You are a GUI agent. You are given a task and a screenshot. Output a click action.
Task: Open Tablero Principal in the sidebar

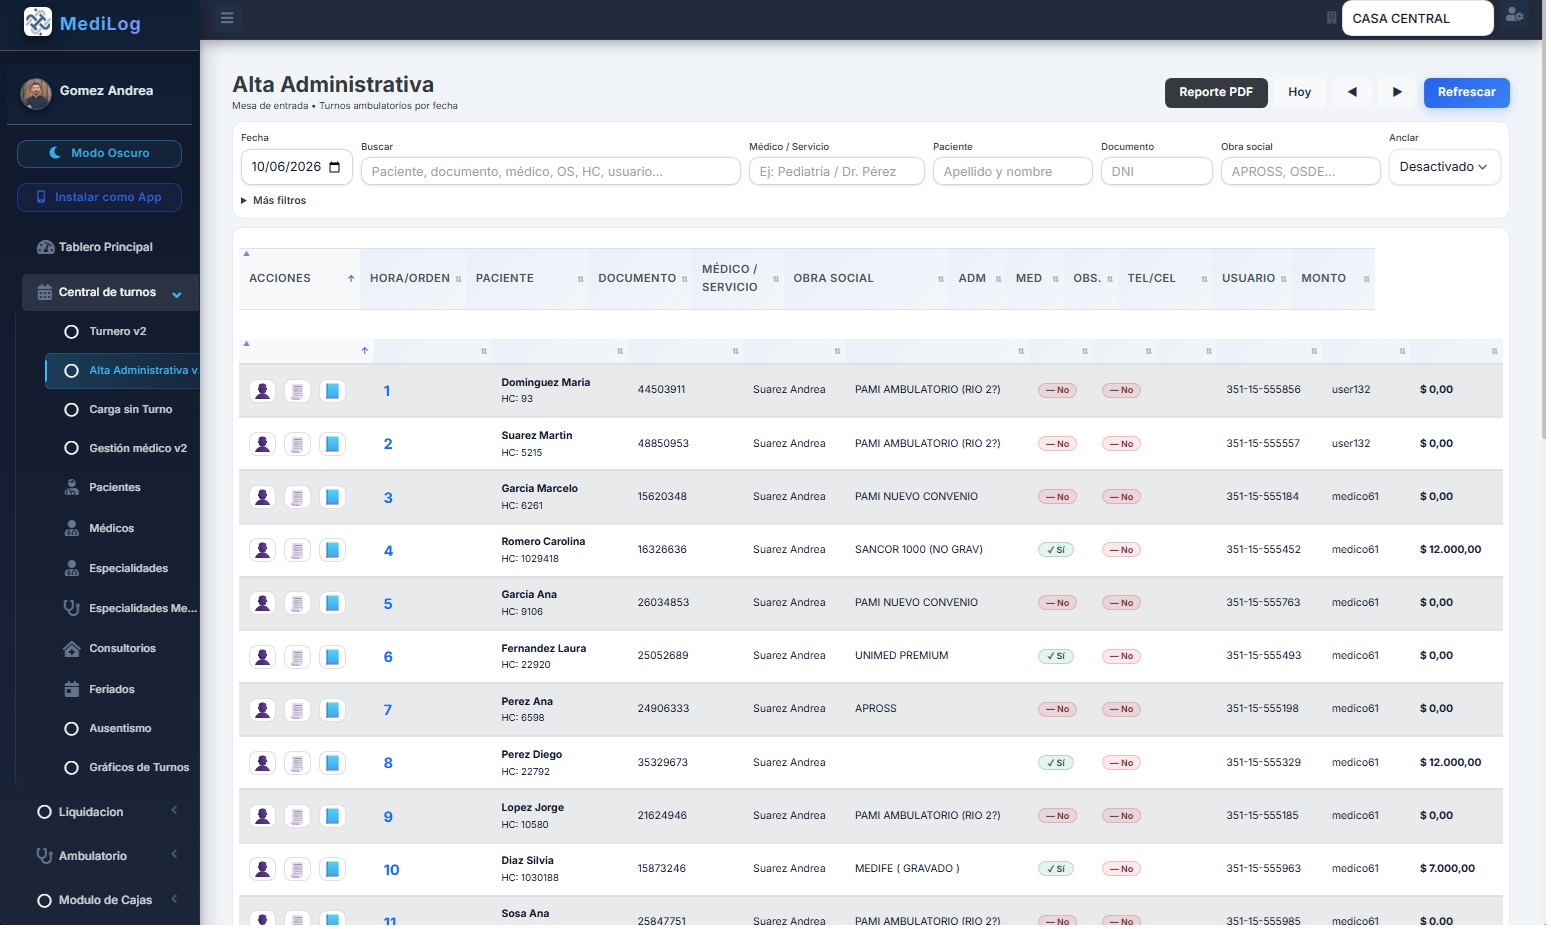tap(106, 247)
